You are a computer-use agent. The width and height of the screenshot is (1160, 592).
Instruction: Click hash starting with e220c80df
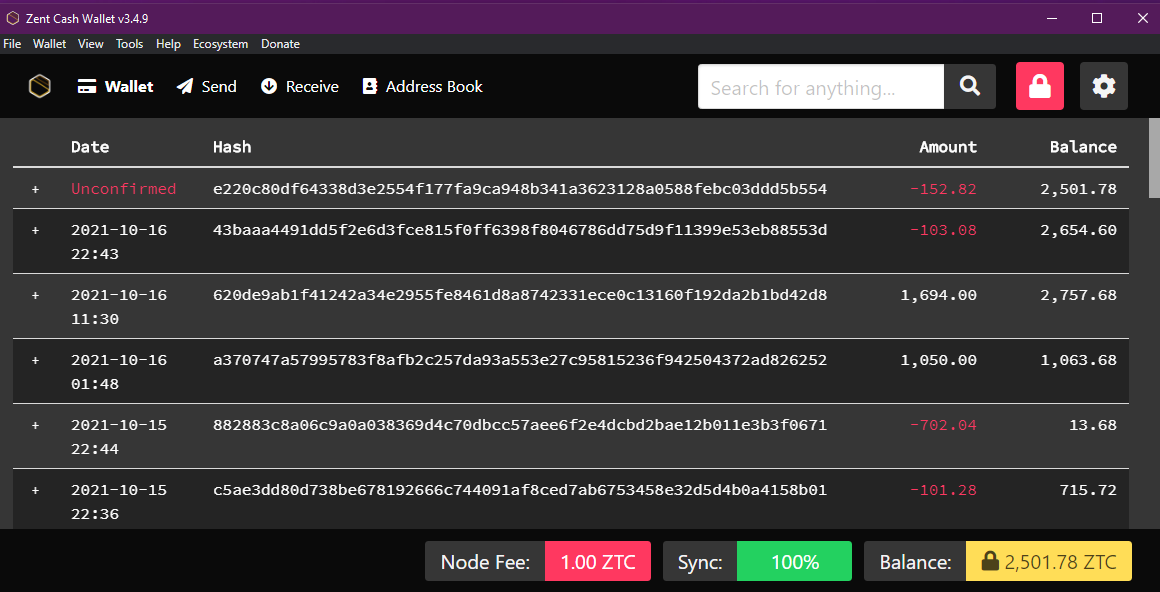520,189
